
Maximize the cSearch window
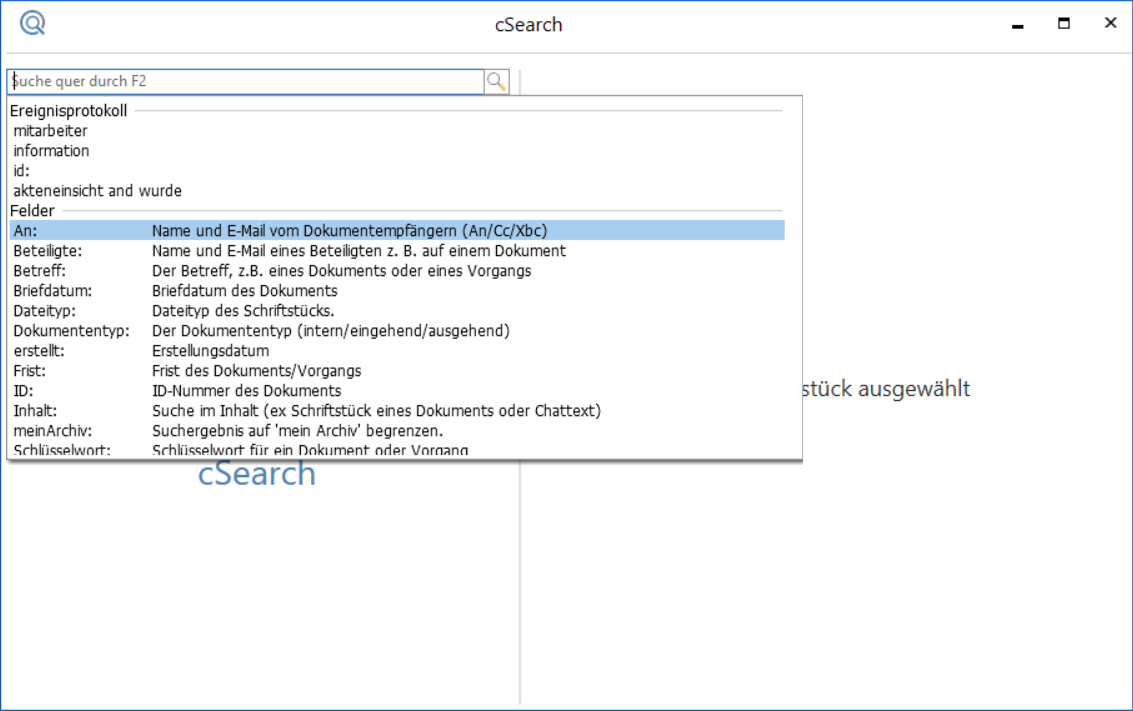point(1064,24)
